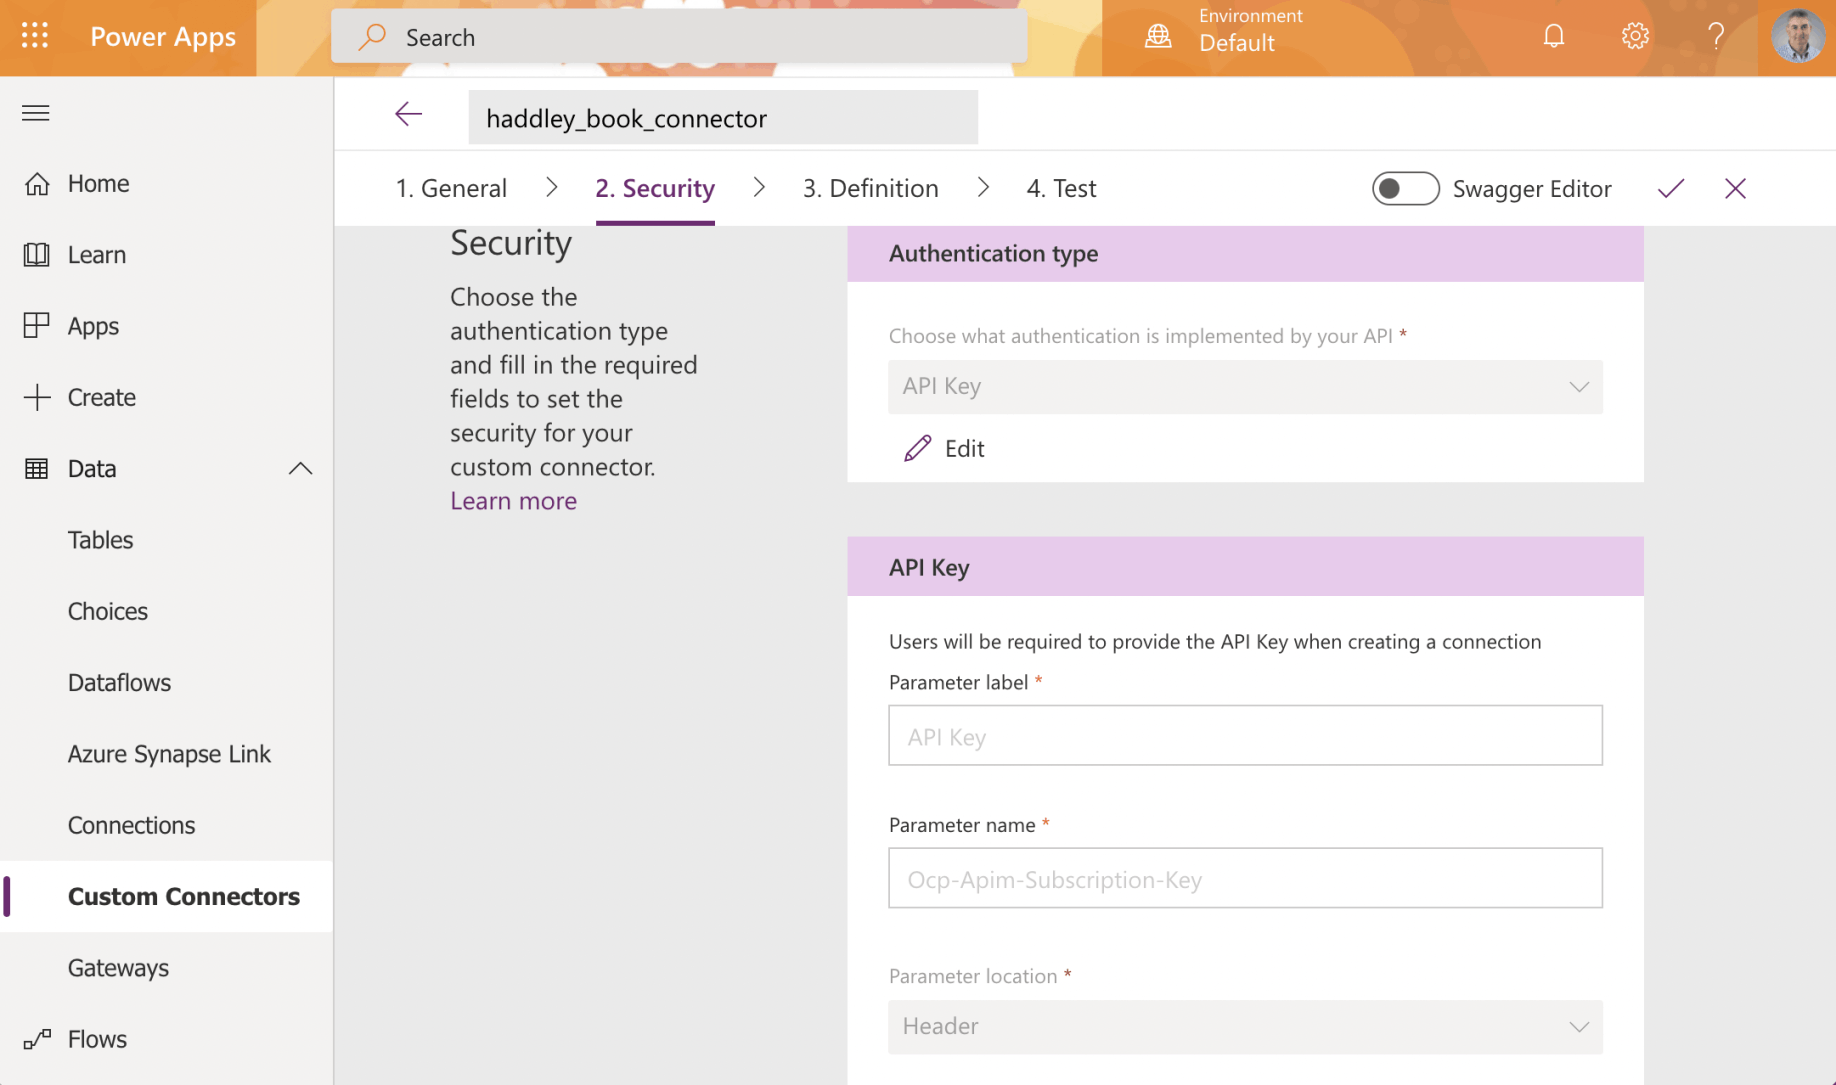Open the settings gear icon
The height and width of the screenshot is (1085, 1836).
click(1635, 37)
